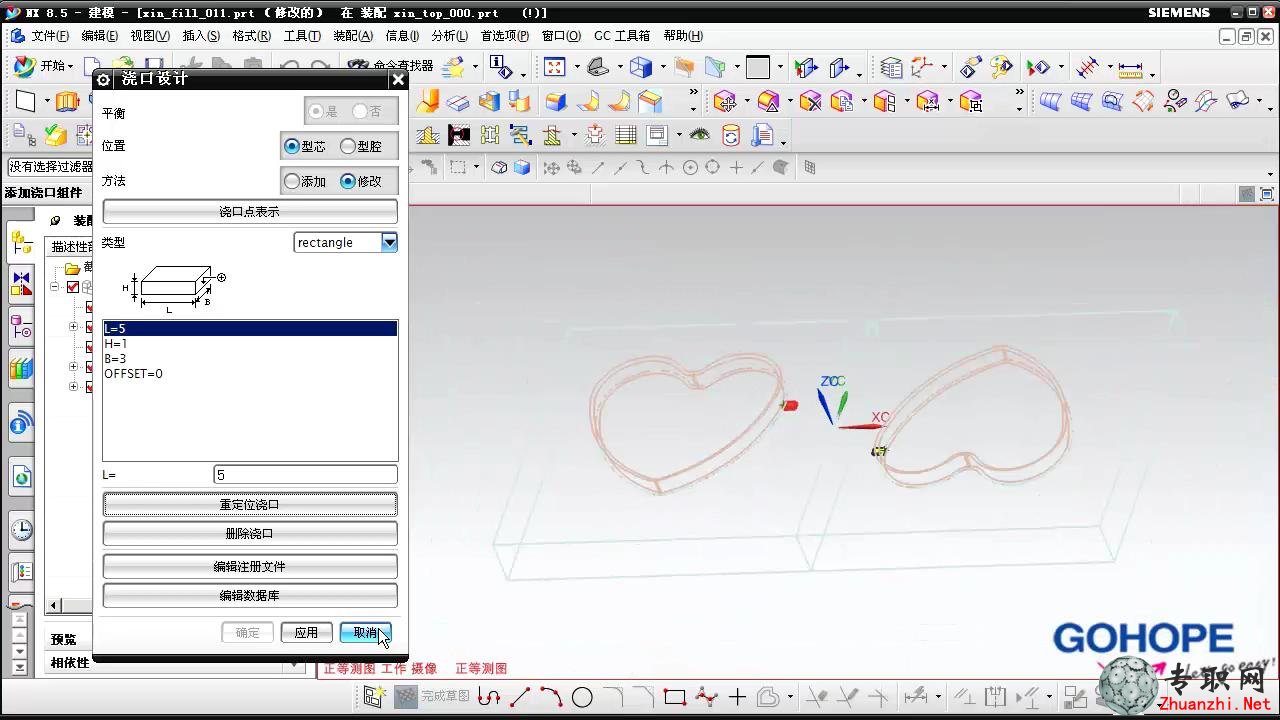Open dropdown arrow next to rendering style cube
Screen dimensions: 1280x720
point(662,68)
